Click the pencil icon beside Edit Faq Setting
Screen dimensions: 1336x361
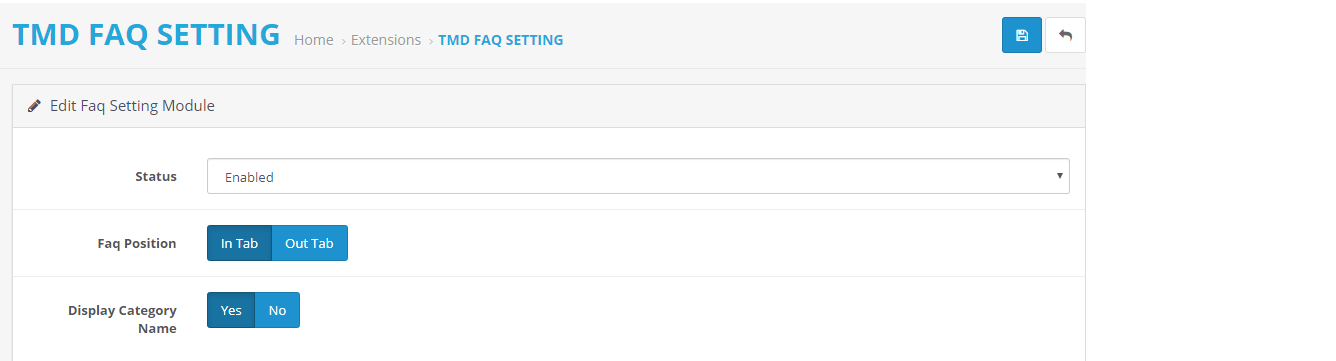click(x=34, y=105)
